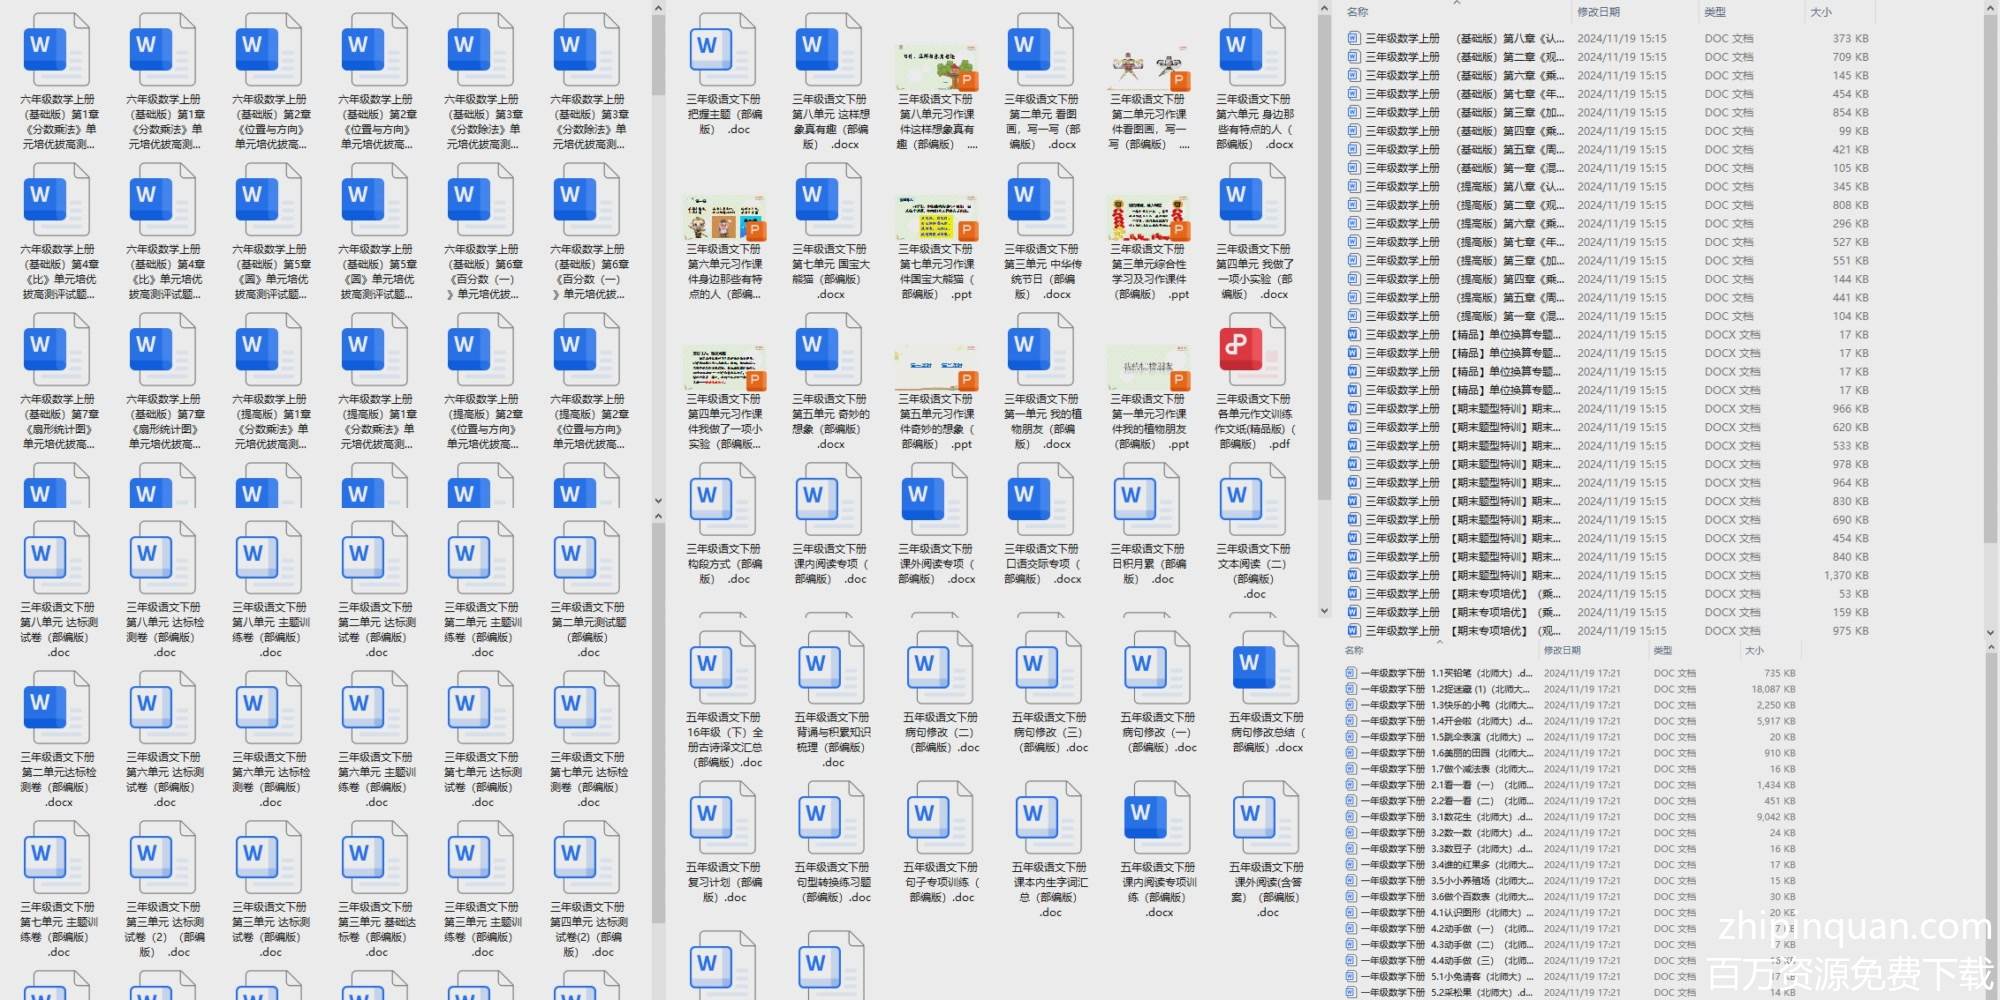This screenshot has width=2000, height=1000.
Task: Select the 五年级语文下册 病句修改(二) file icon
Action: point(940,668)
